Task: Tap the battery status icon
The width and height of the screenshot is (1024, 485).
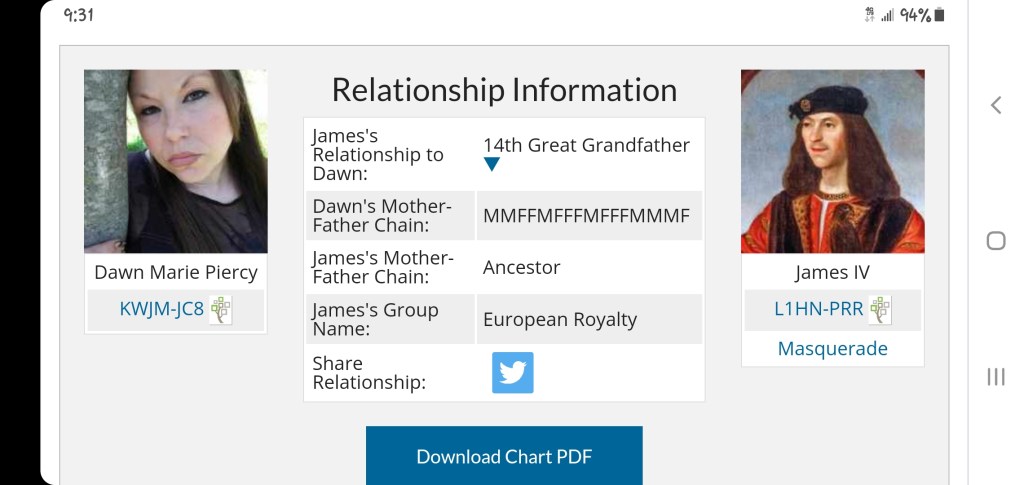Action: coord(939,15)
